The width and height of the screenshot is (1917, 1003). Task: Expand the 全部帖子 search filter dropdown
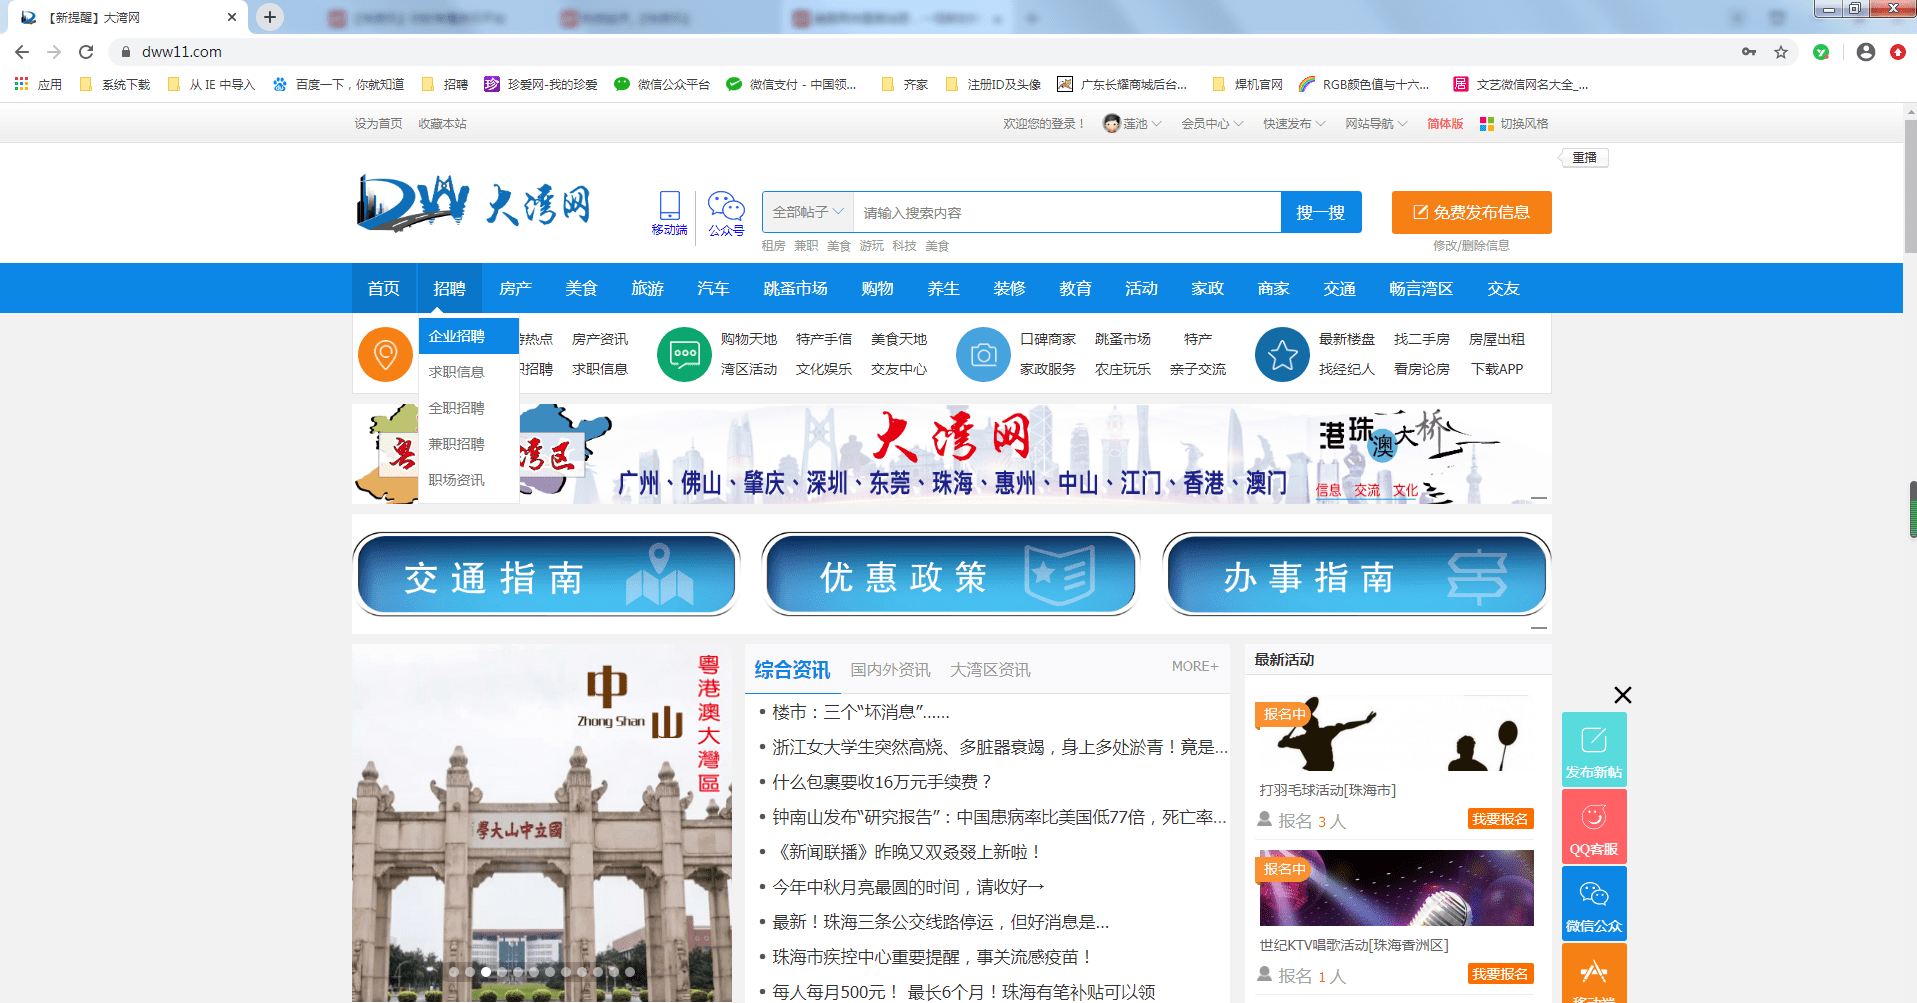805,212
